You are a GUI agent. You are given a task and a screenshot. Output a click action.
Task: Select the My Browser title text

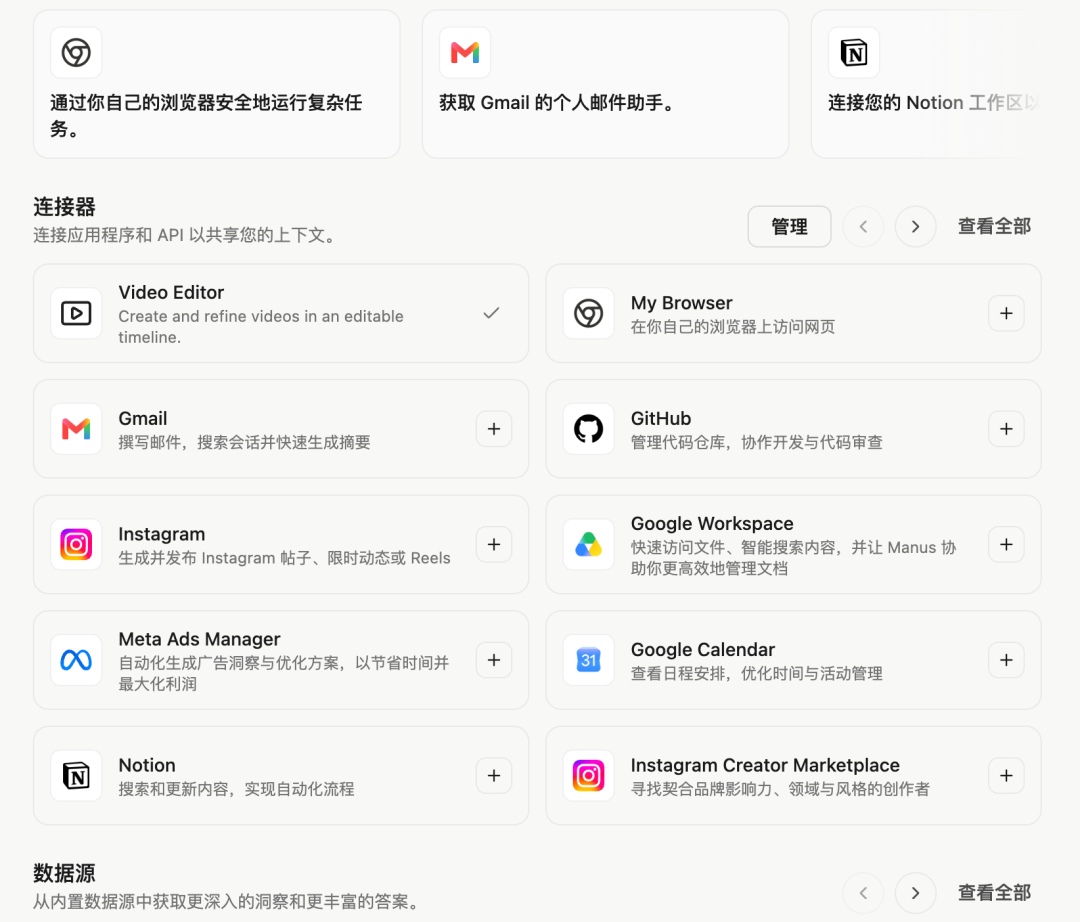(x=681, y=303)
